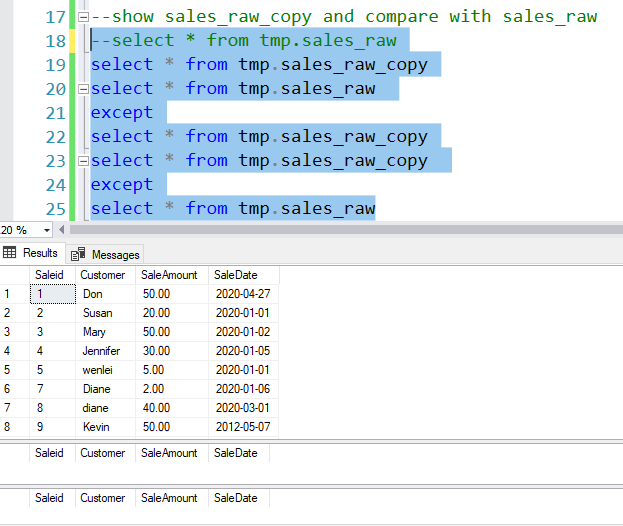Click SaleDate header in third result grid
Image resolution: width=623 pixels, height=526 pixels.
pos(239,498)
